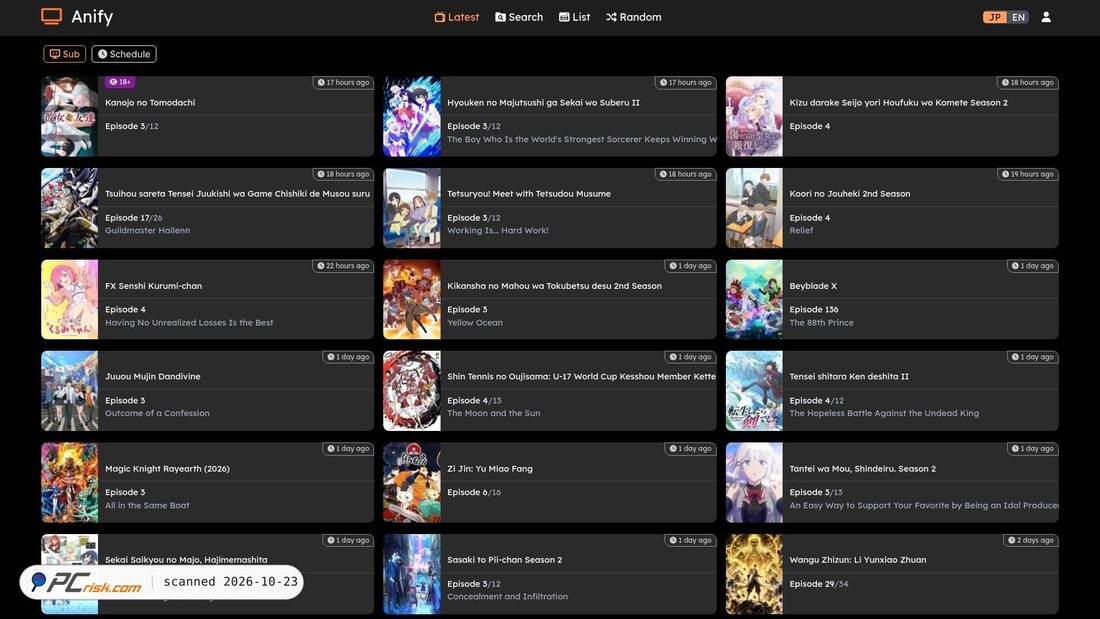Select Magic Knight Rayearth (2026) cover image
This screenshot has height=619, width=1100.
[x=69, y=483]
